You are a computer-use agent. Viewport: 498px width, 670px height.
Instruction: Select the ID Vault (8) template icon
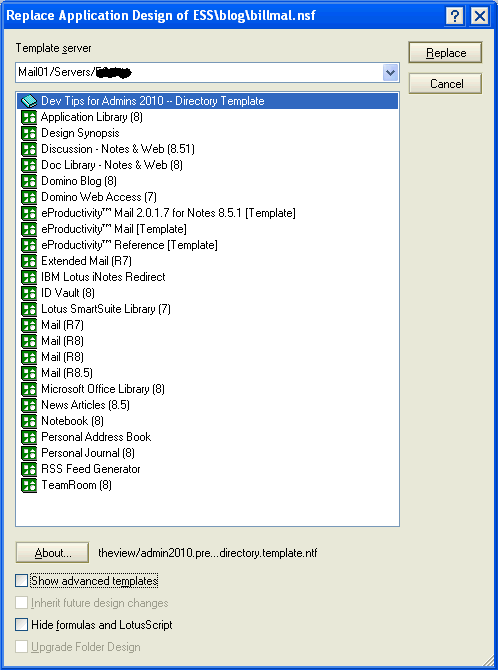(x=29, y=293)
